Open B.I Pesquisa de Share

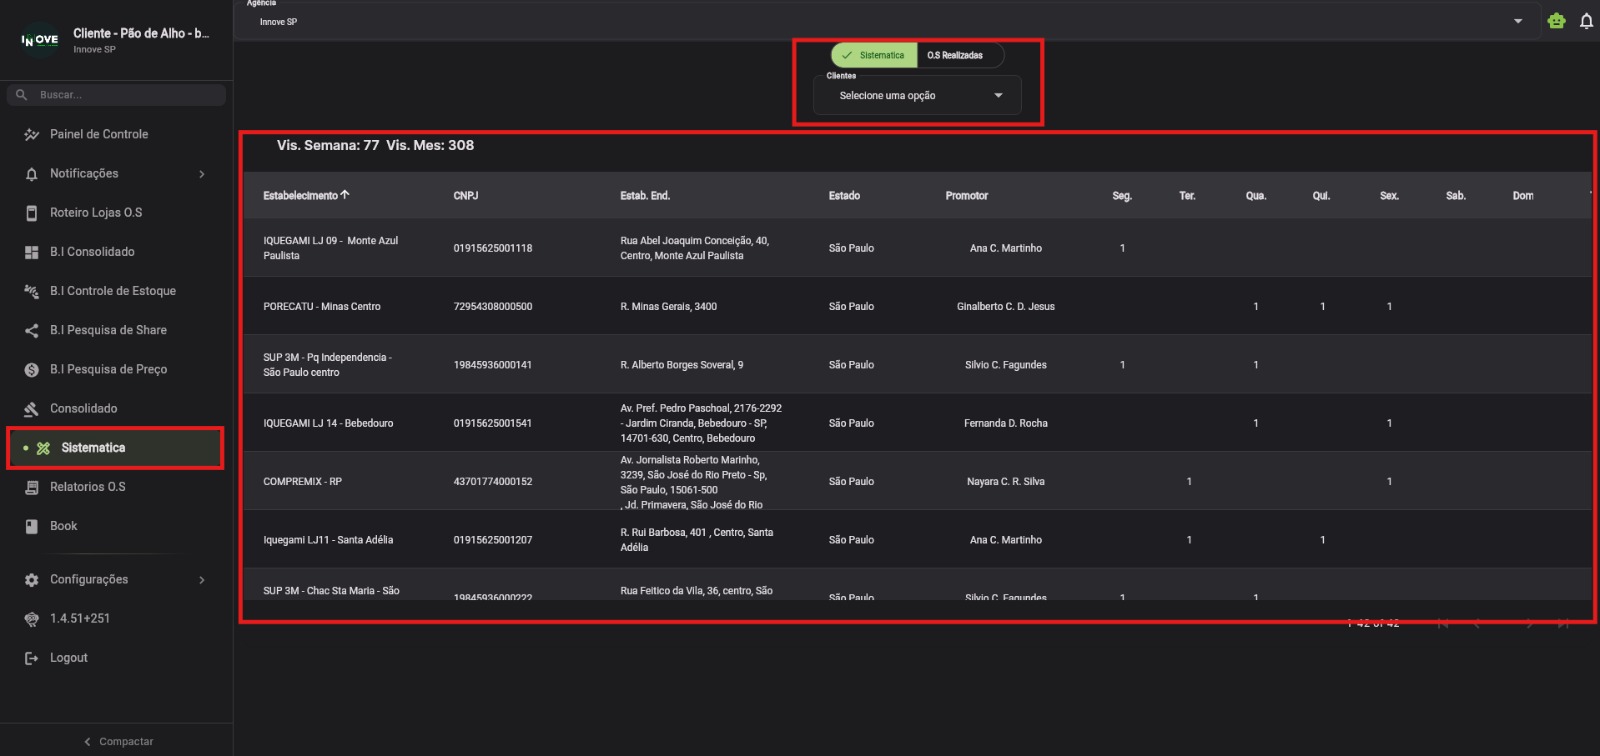108,330
